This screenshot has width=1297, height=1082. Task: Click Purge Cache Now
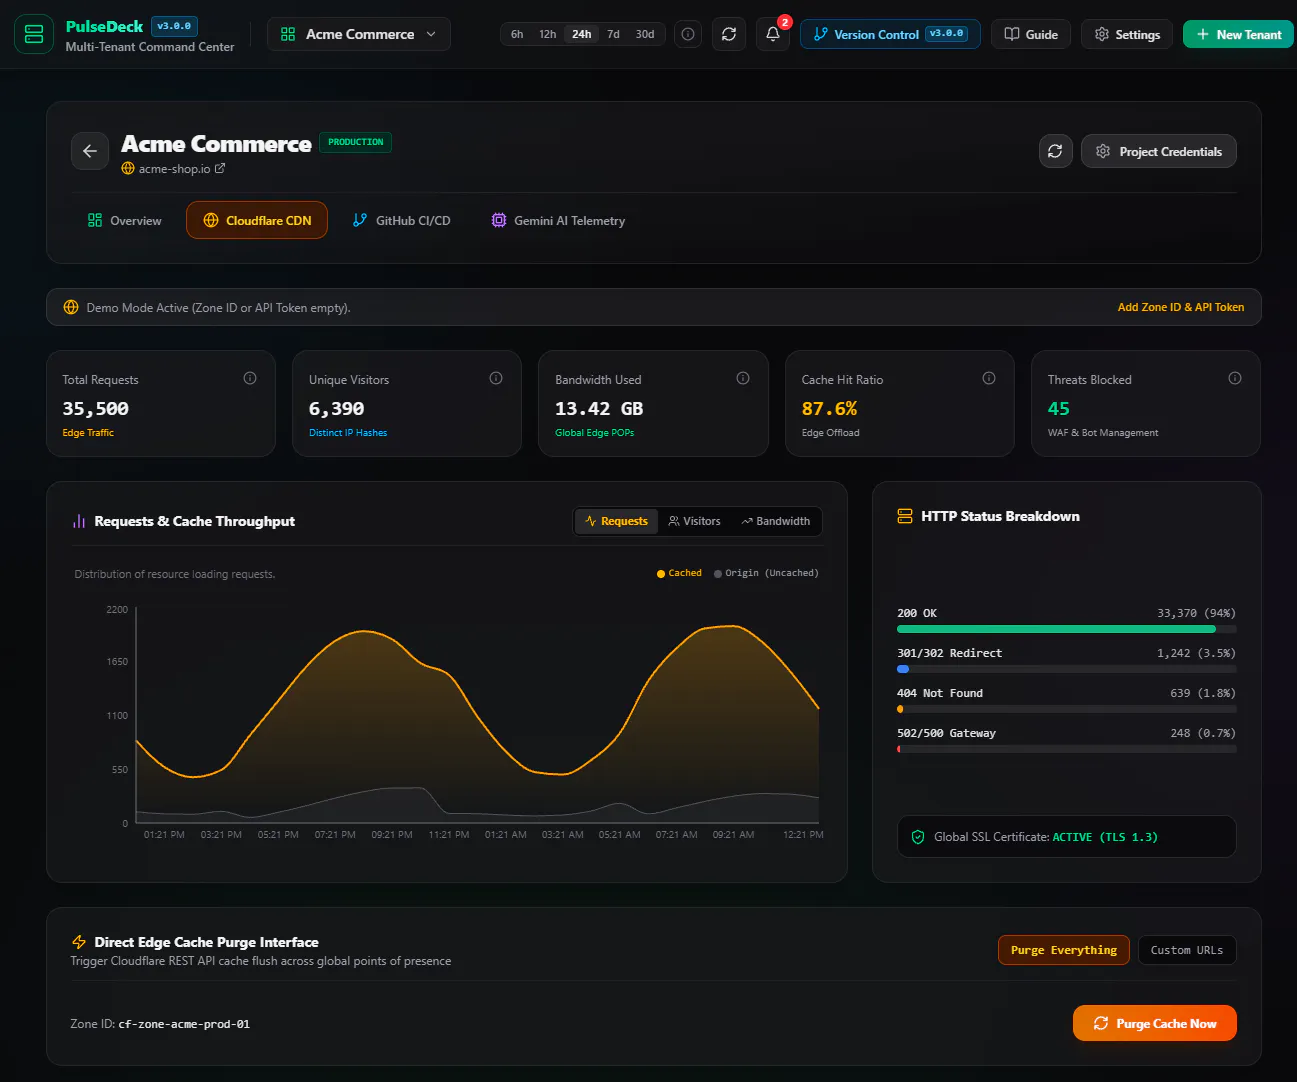pos(1155,1023)
